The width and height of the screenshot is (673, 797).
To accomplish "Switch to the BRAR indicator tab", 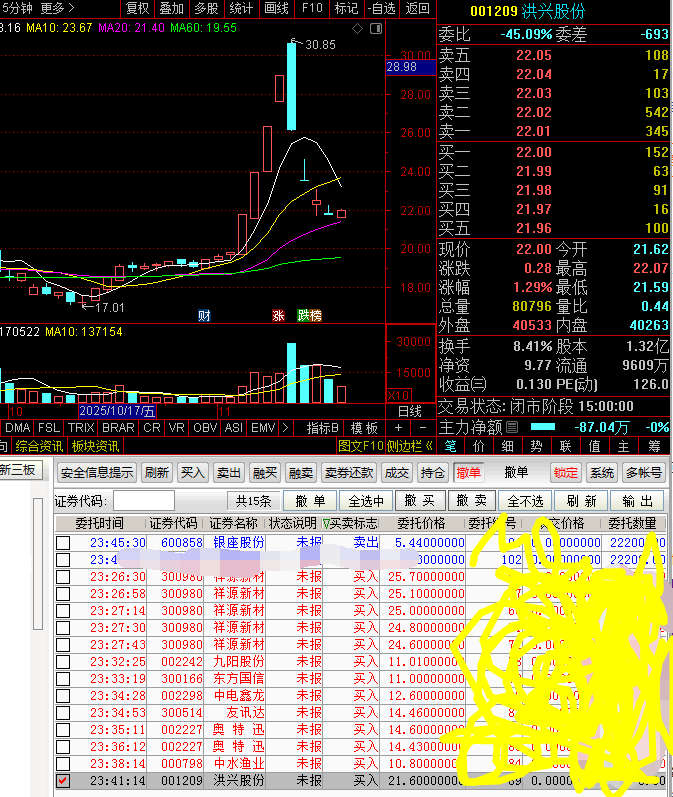I will coord(118,428).
